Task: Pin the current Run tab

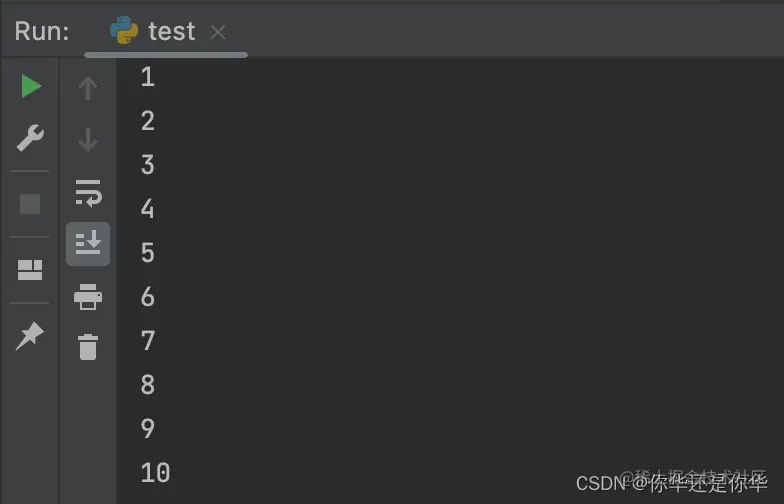Action: 30,335
